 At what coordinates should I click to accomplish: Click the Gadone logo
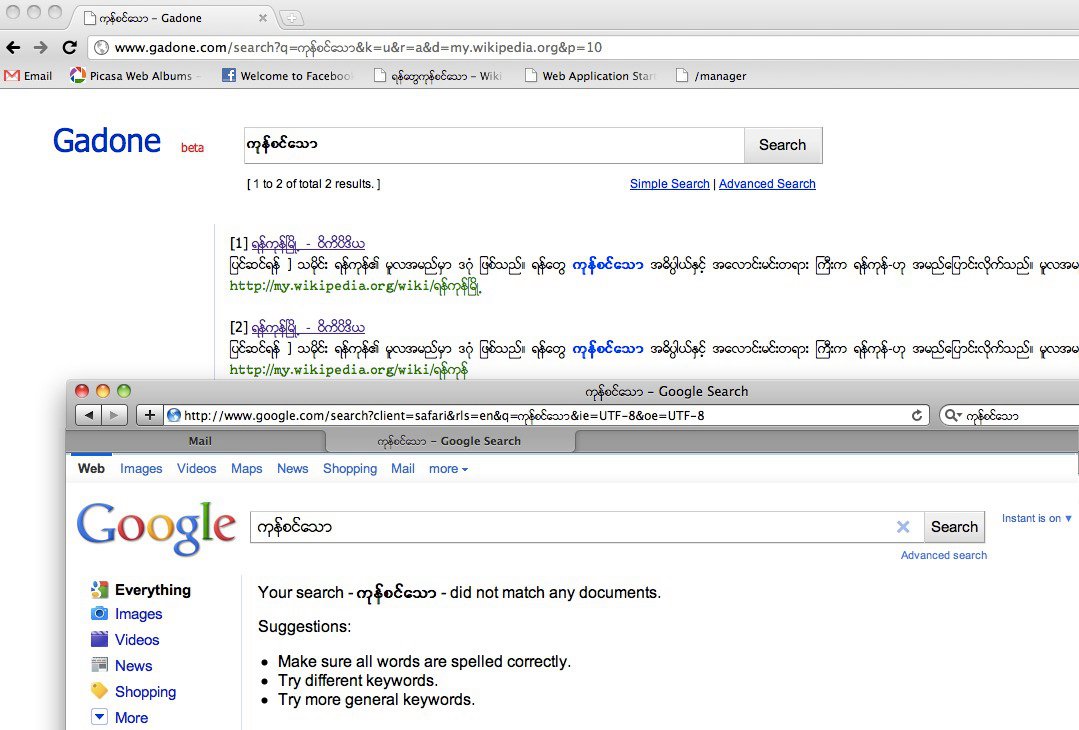click(107, 141)
